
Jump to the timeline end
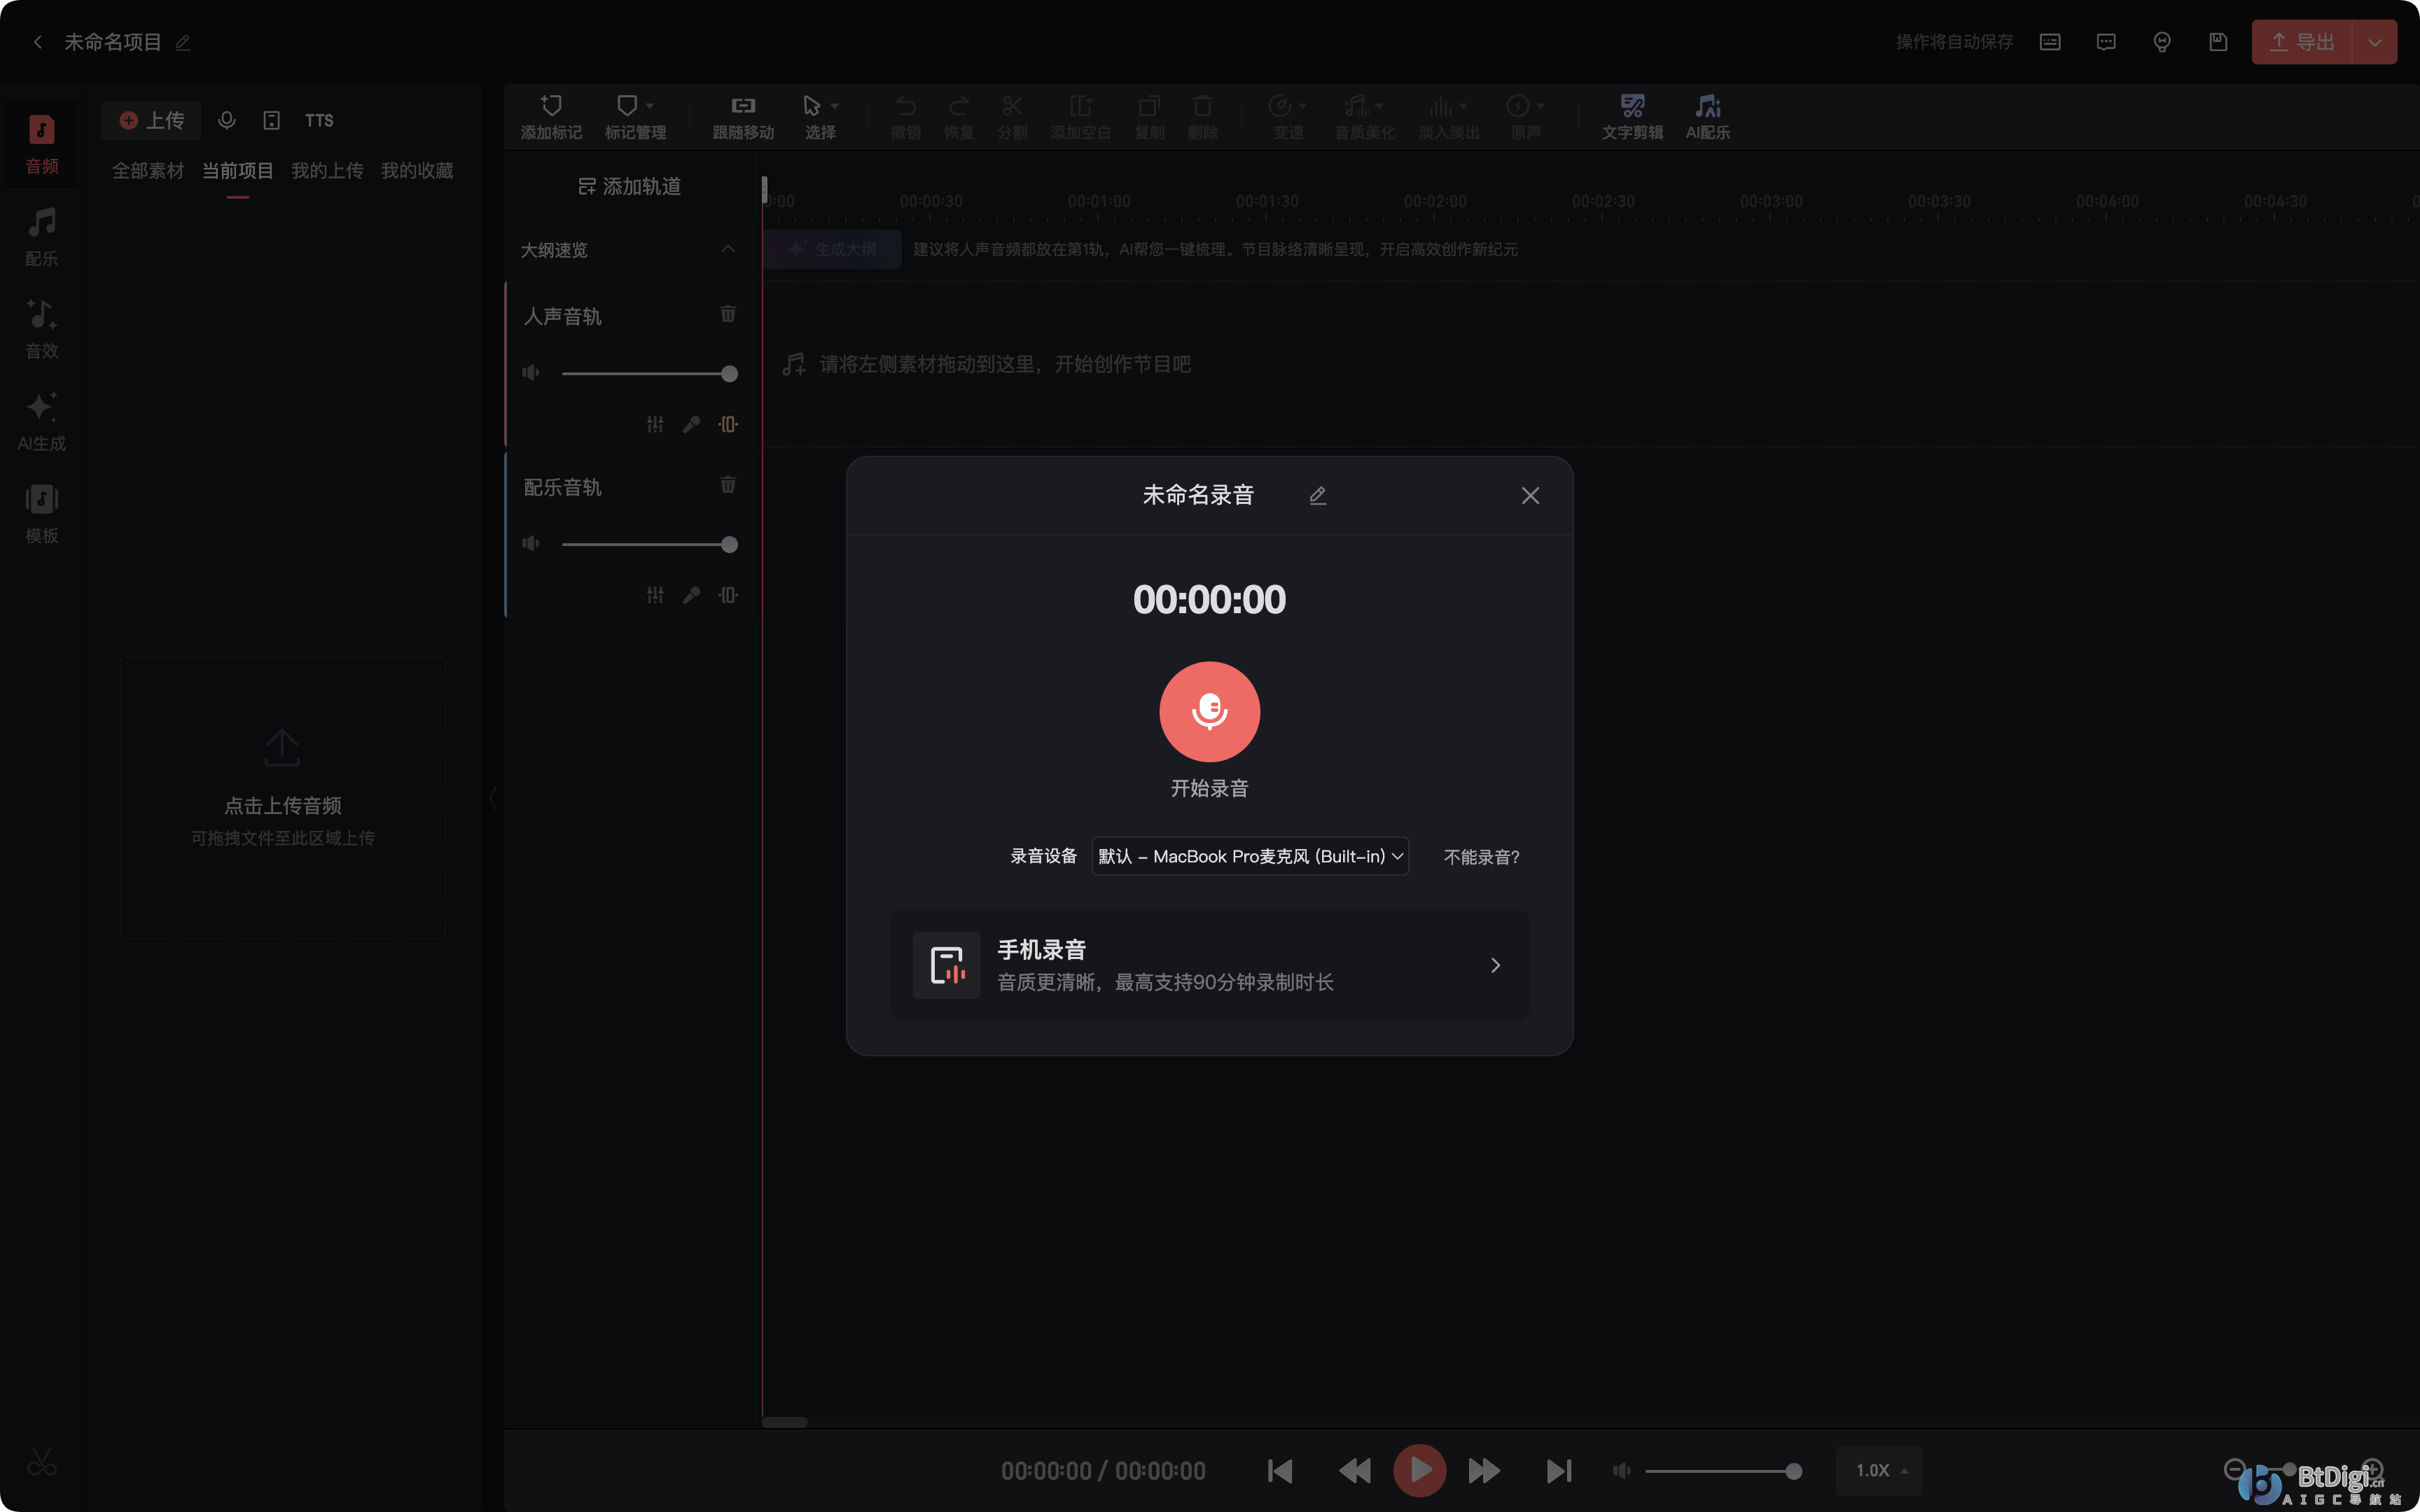point(1558,1470)
